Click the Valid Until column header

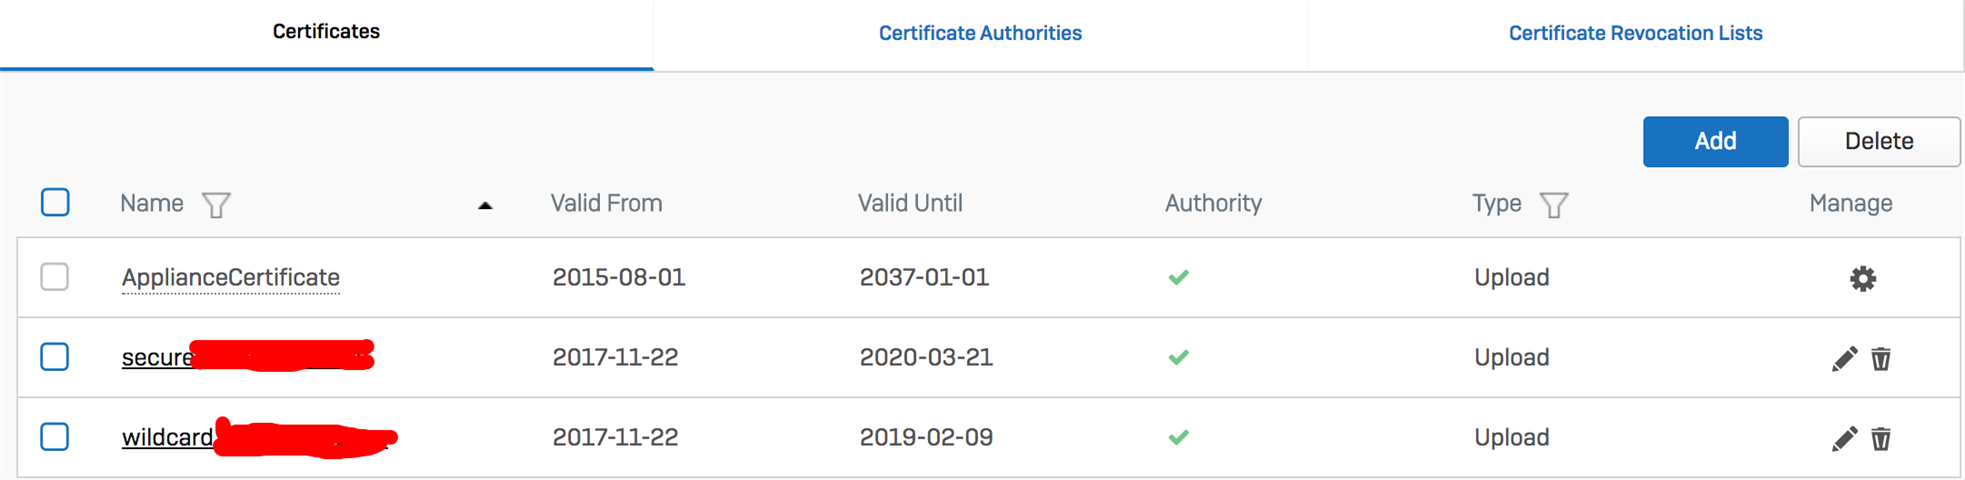(x=910, y=203)
